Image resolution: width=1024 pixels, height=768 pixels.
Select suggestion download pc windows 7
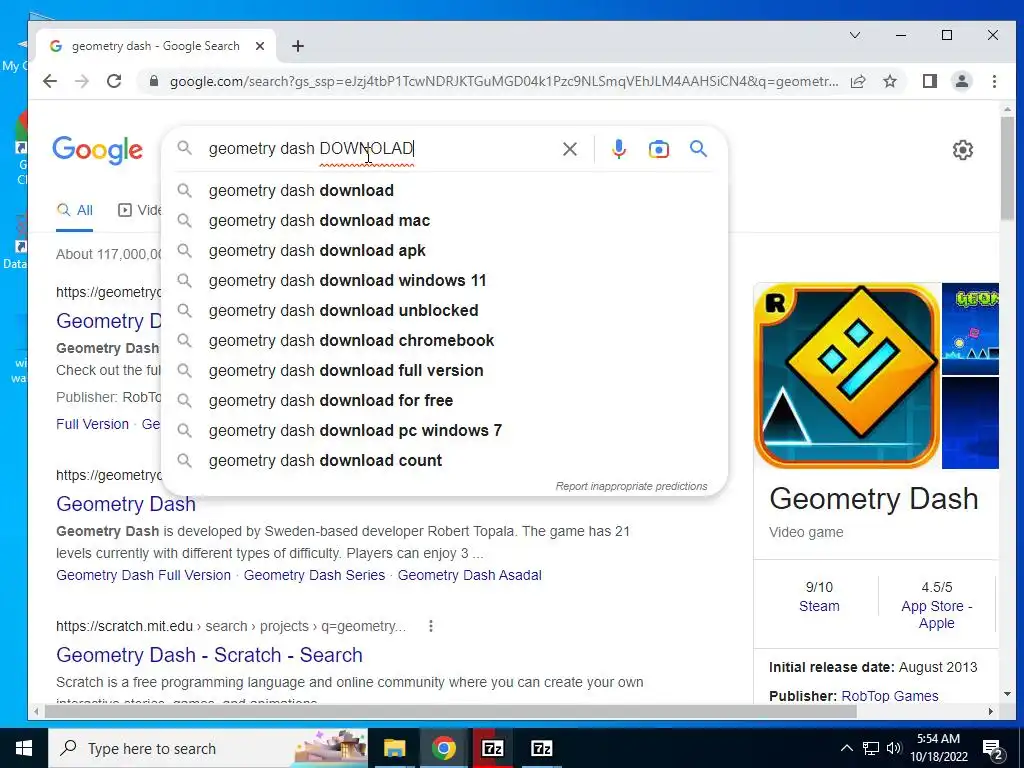[x=444, y=431]
